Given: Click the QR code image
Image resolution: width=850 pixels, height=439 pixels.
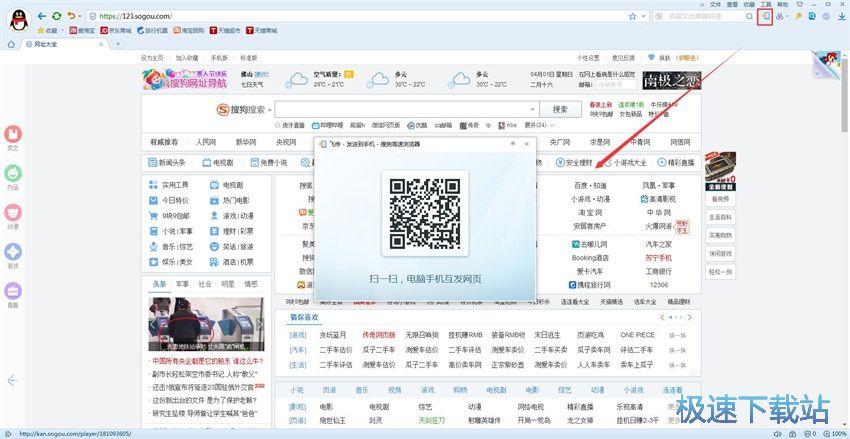Looking at the screenshot, I should (425, 214).
